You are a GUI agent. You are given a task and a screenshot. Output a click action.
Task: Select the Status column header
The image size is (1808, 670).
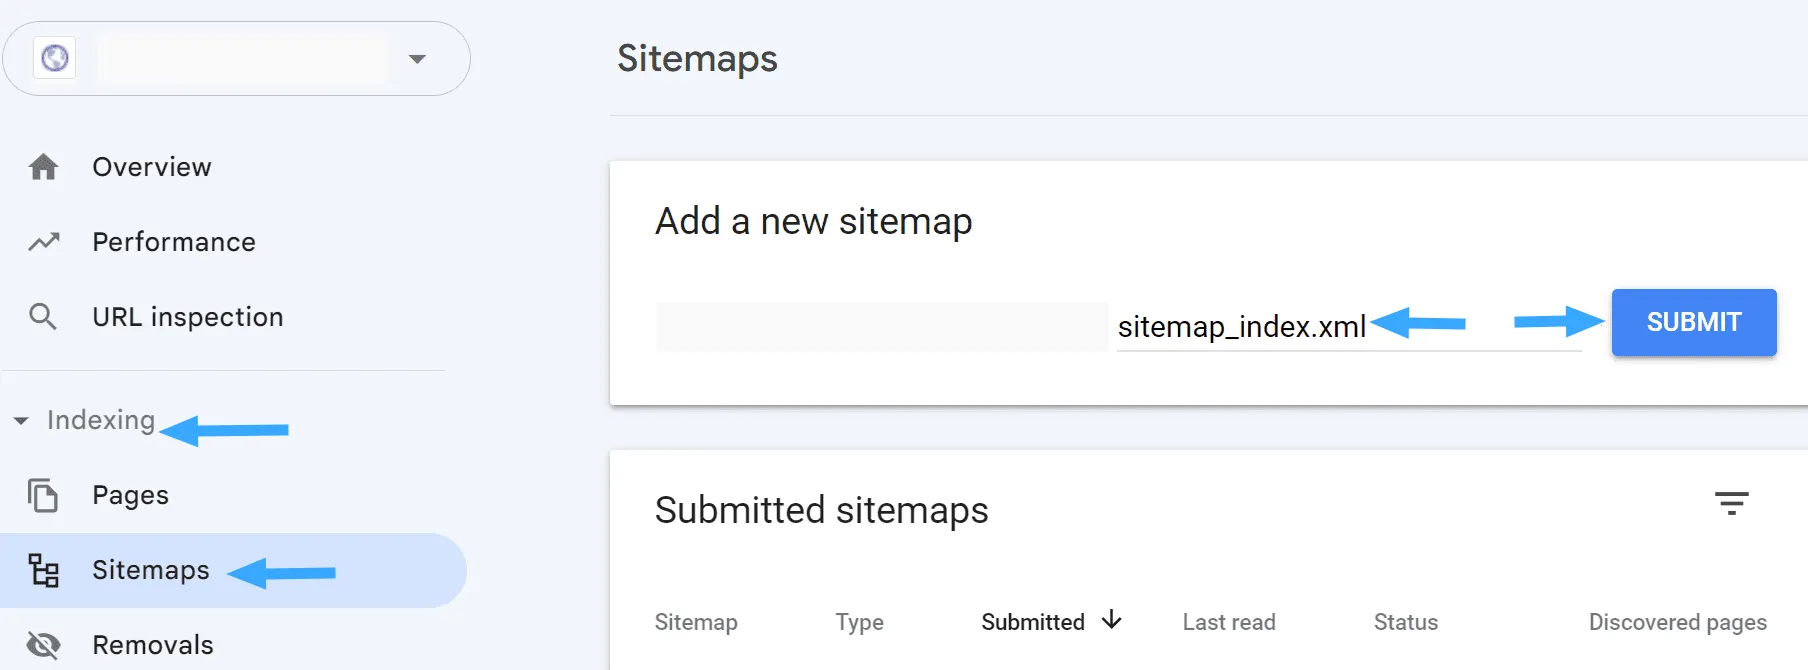pos(1405,621)
